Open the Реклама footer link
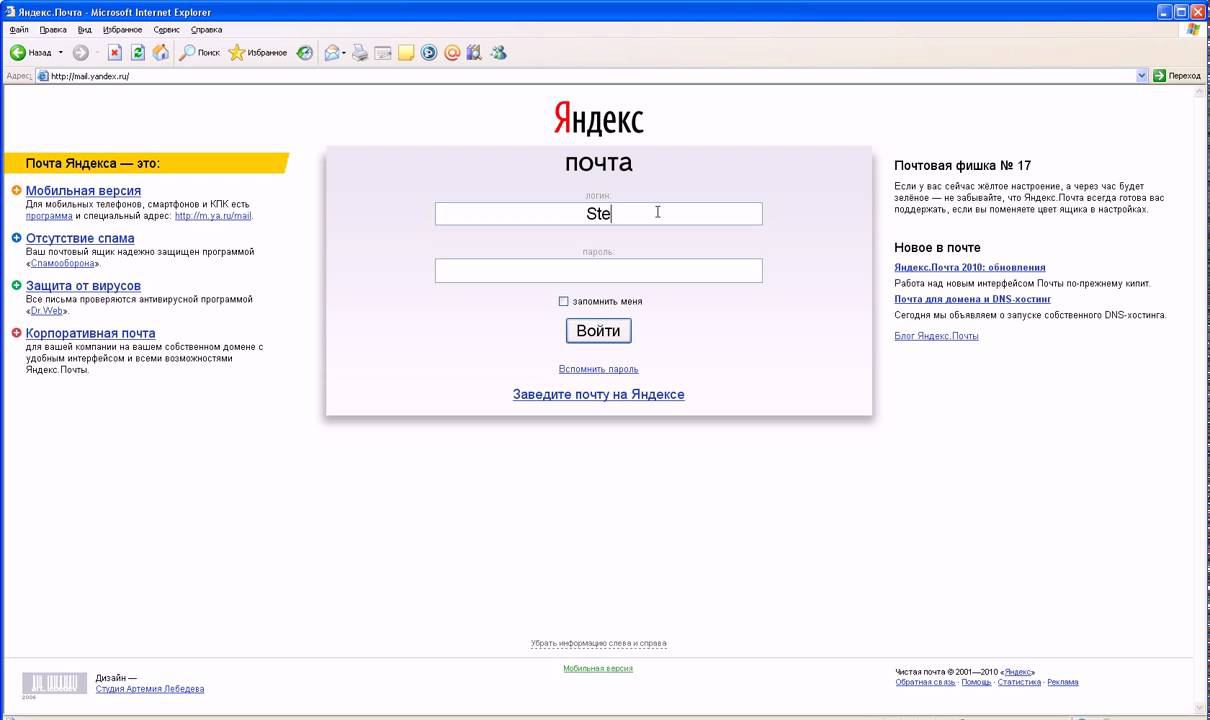1210x720 pixels. point(1063,683)
